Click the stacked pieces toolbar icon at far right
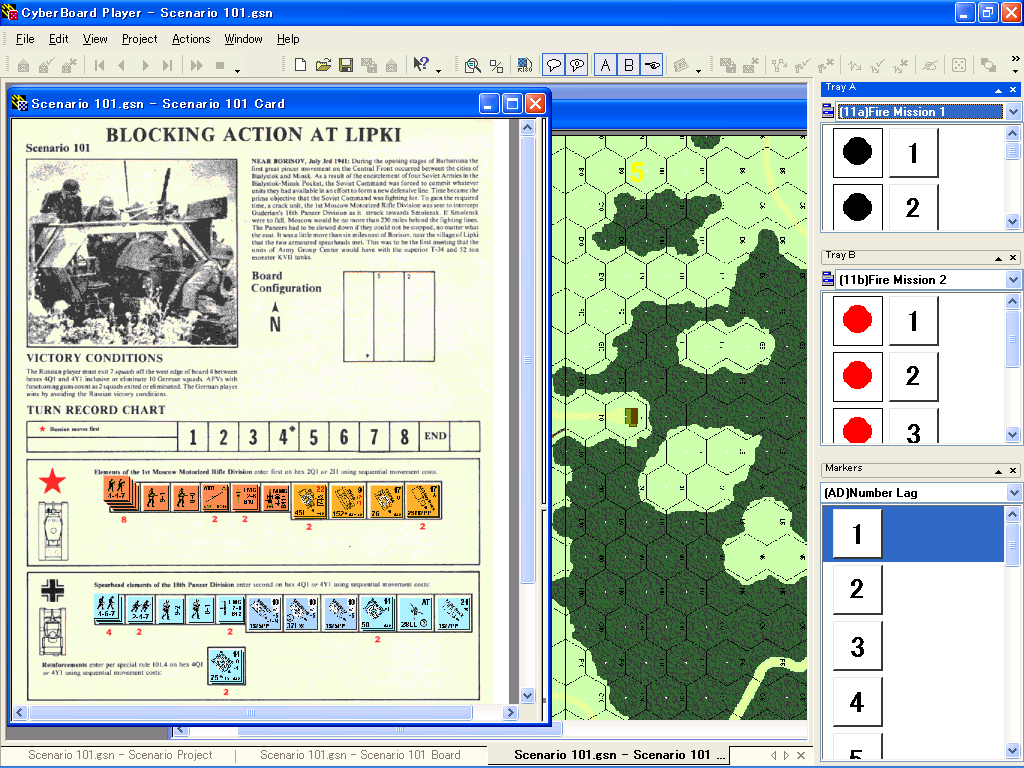The height and width of the screenshot is (768, 1024). point(988,65)
